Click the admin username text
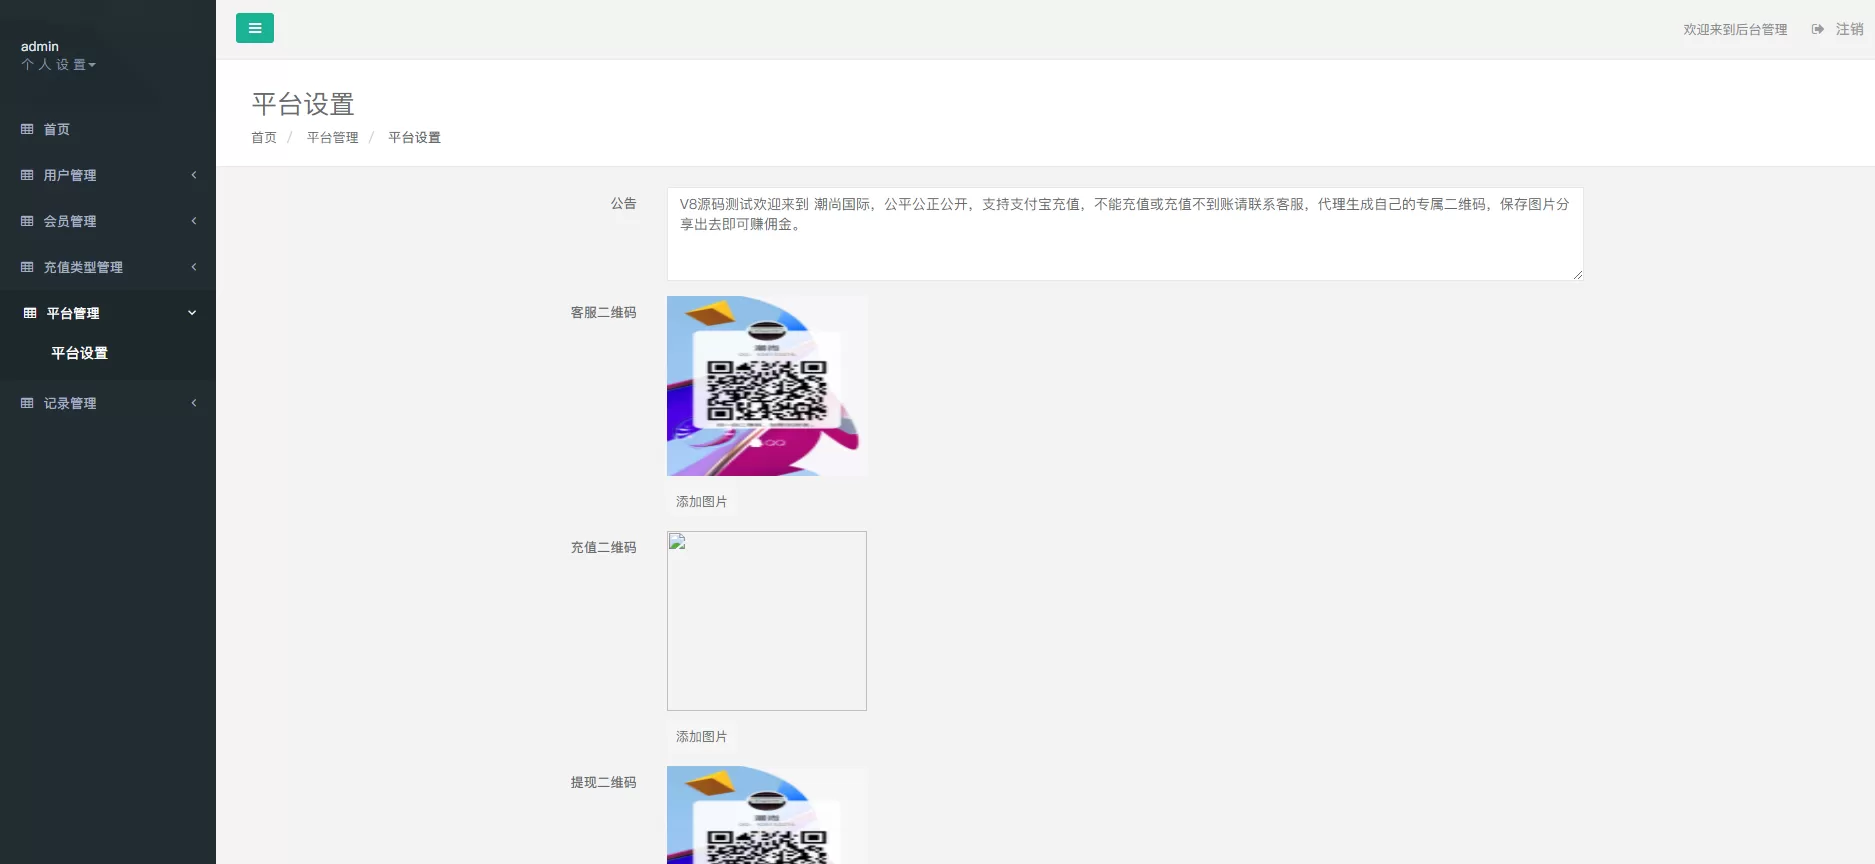The image size is (1875, 864). click(40, 46)
